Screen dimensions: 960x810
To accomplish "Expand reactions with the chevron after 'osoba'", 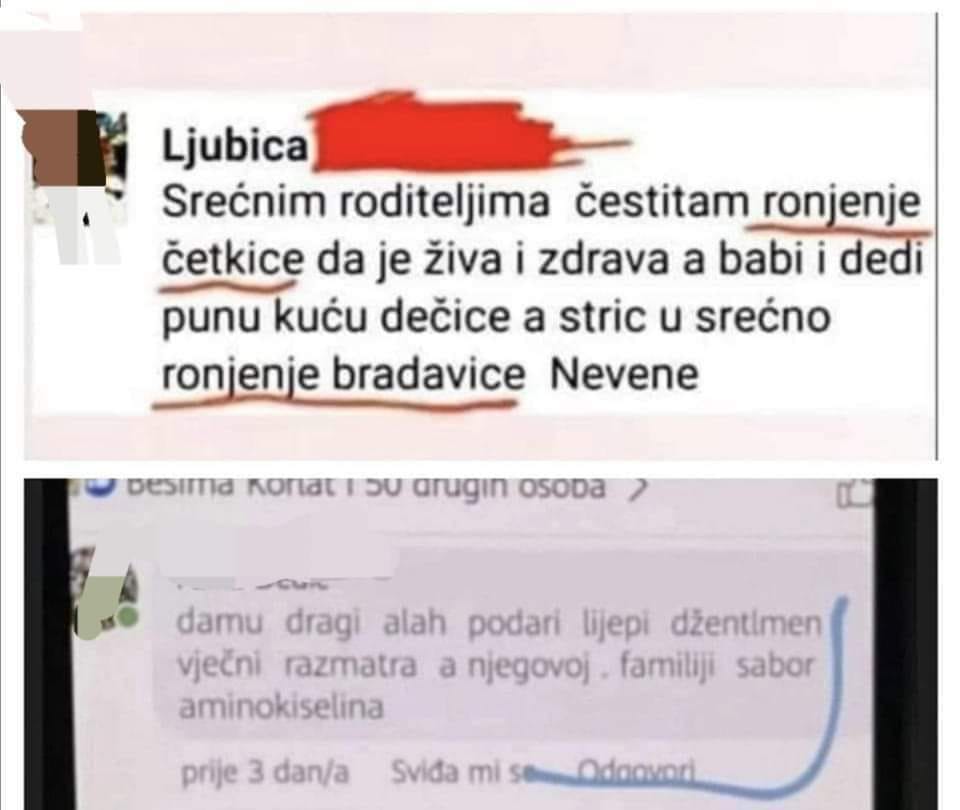I will click(638, 489).
